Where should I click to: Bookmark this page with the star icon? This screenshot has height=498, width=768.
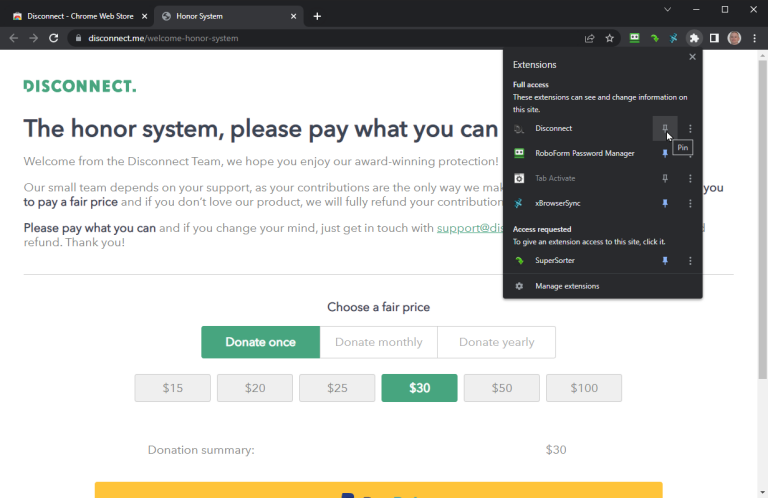610,38
